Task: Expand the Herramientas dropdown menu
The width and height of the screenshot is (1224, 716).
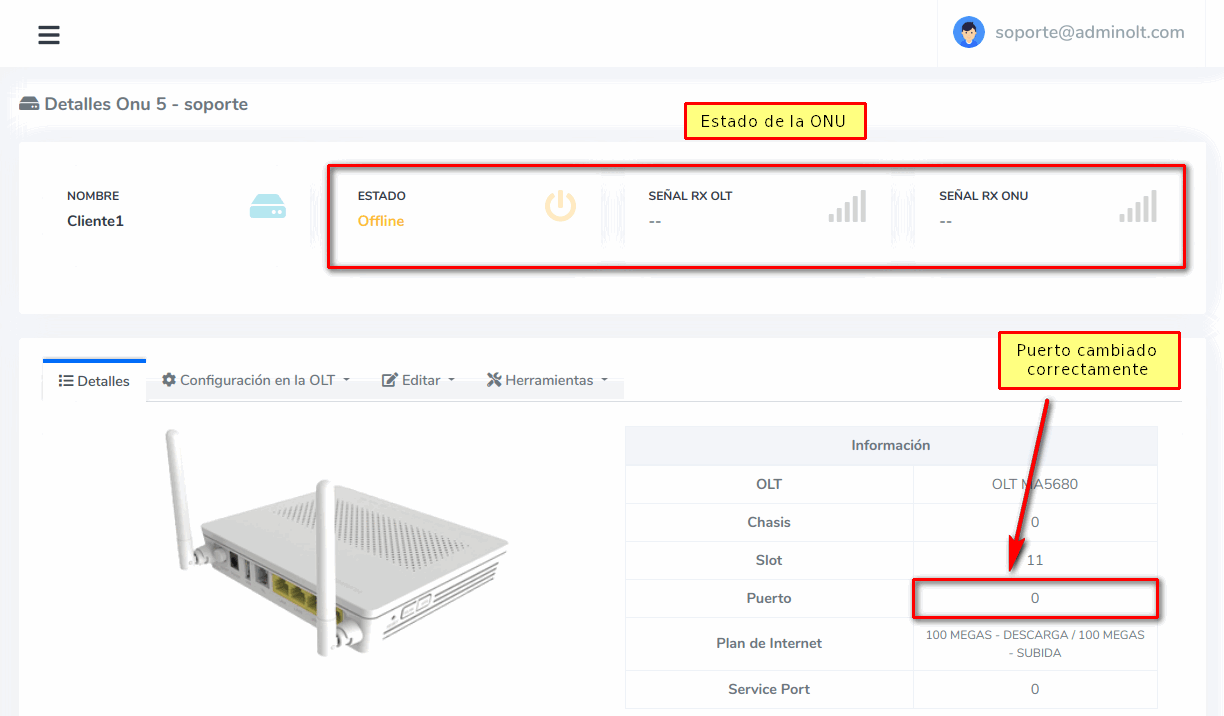Action: 548,380
